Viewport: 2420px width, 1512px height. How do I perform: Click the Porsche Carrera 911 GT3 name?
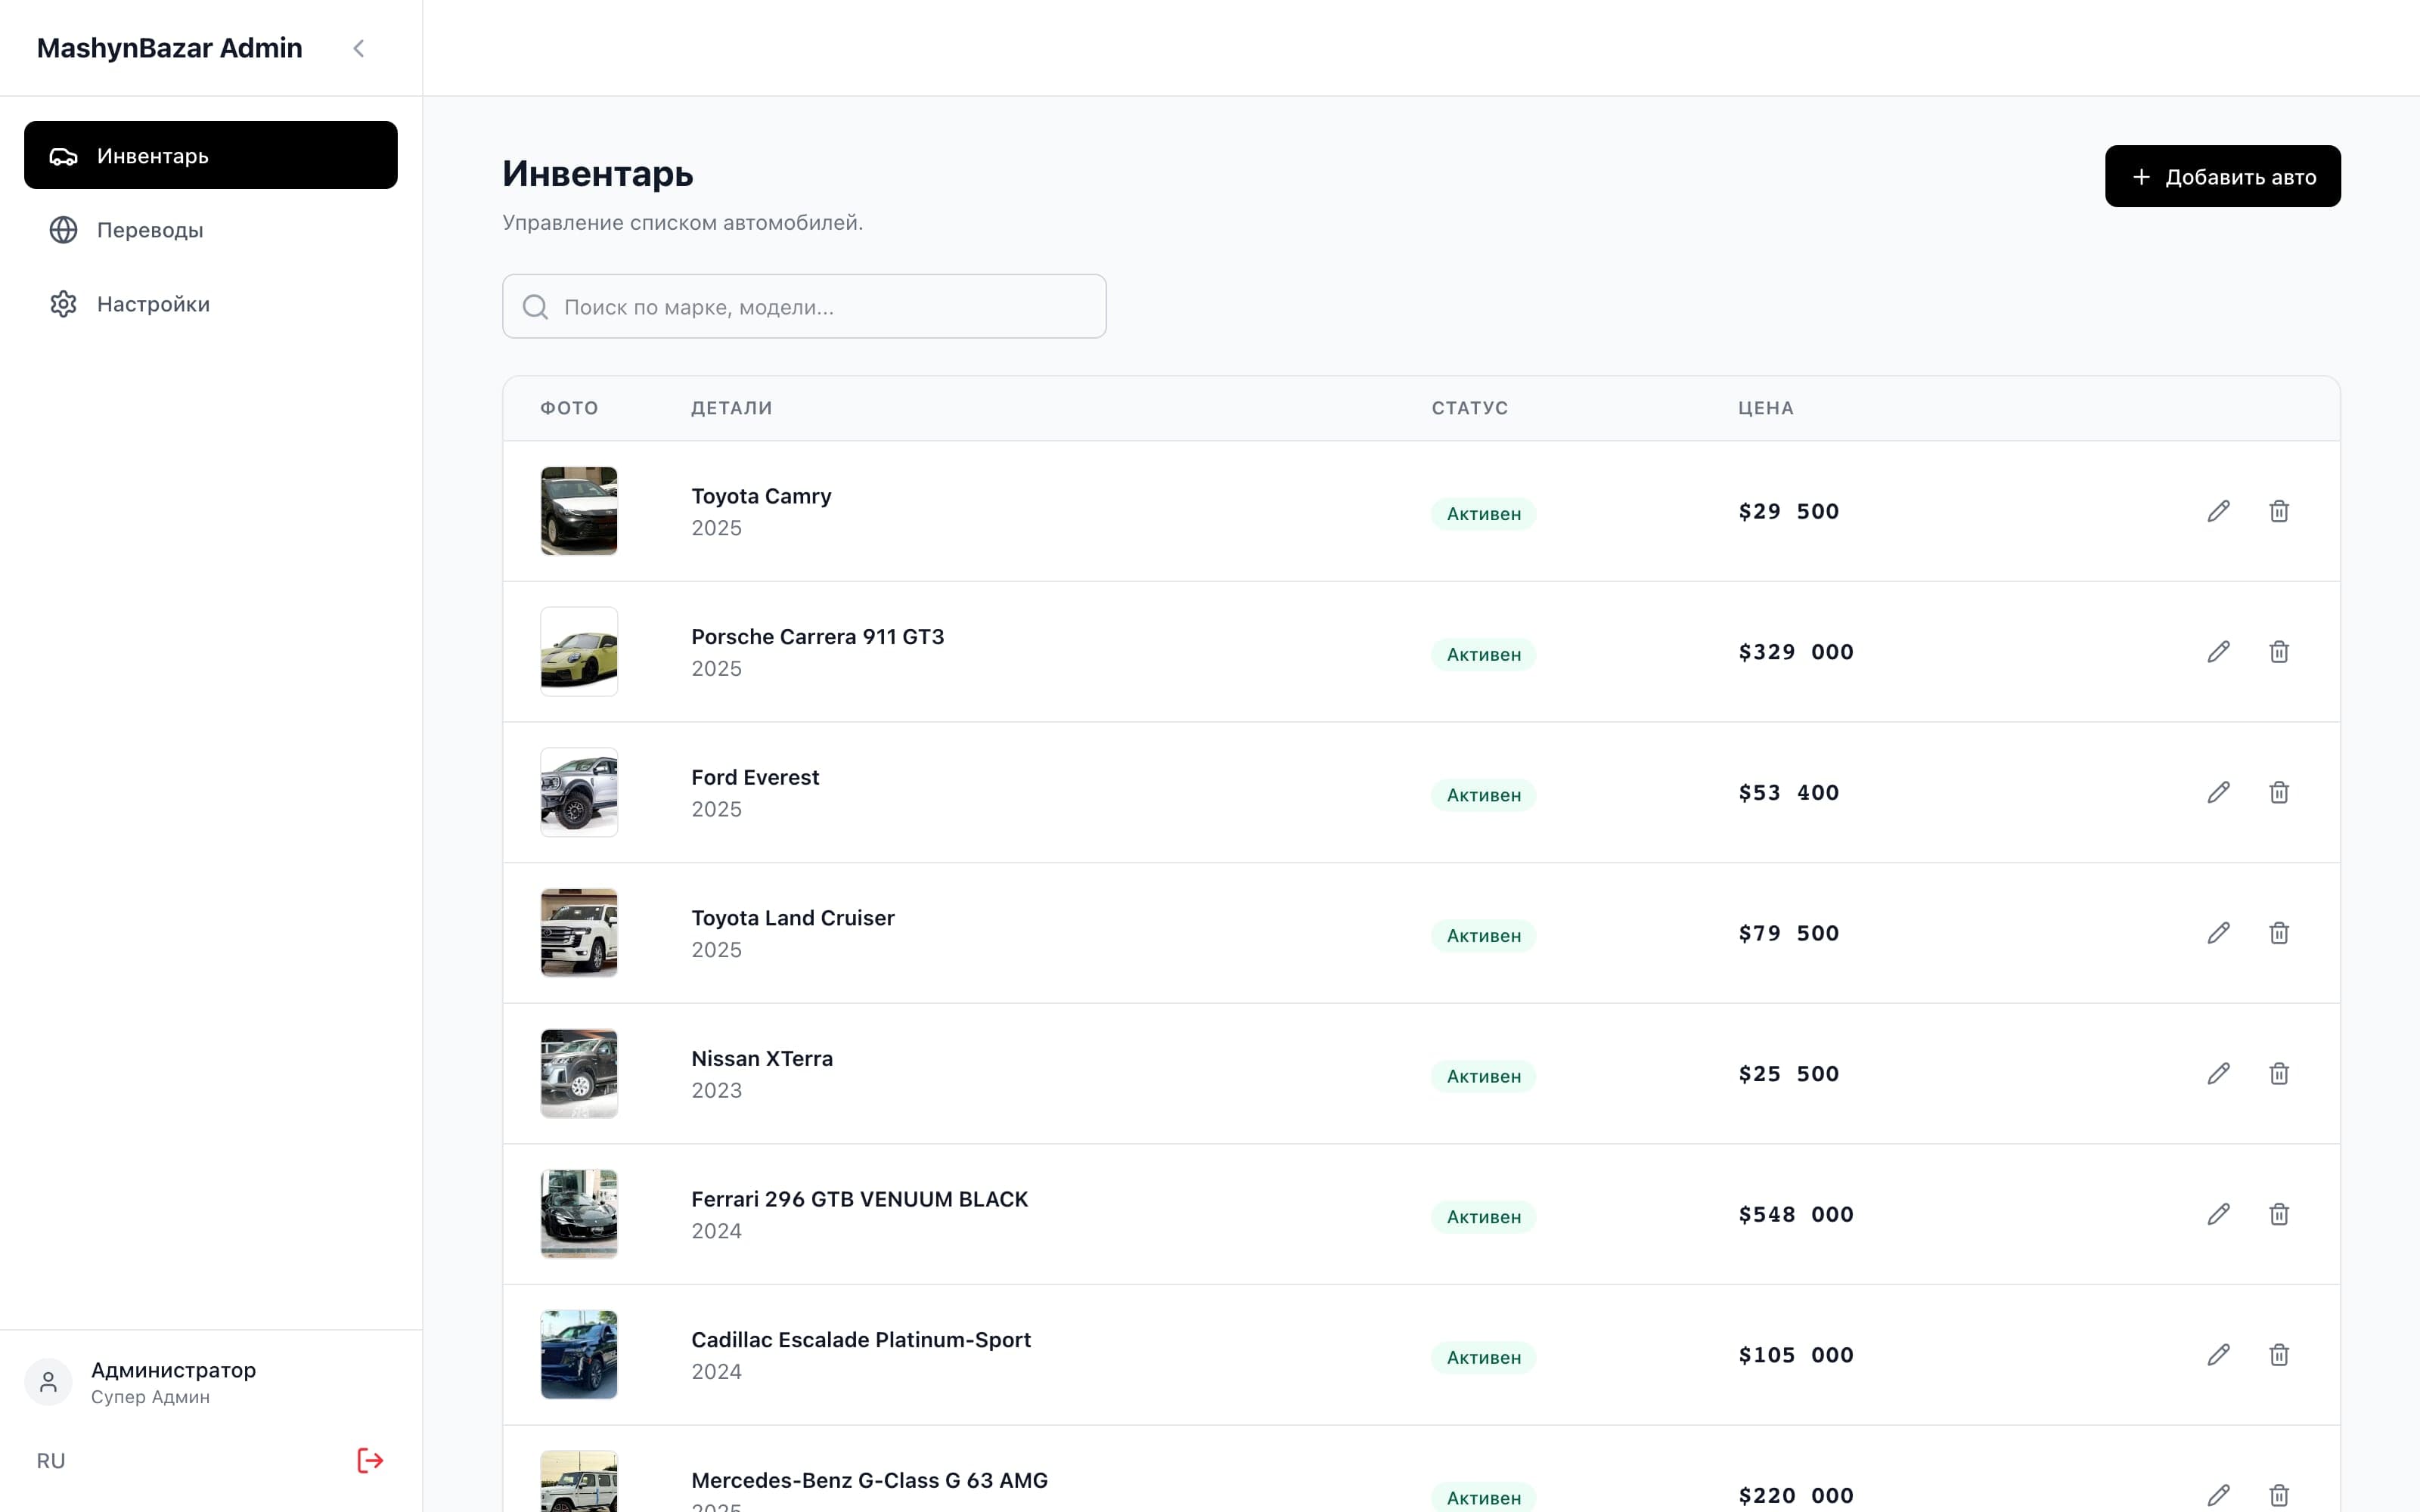pyautogui.click(x=817, y=637)
